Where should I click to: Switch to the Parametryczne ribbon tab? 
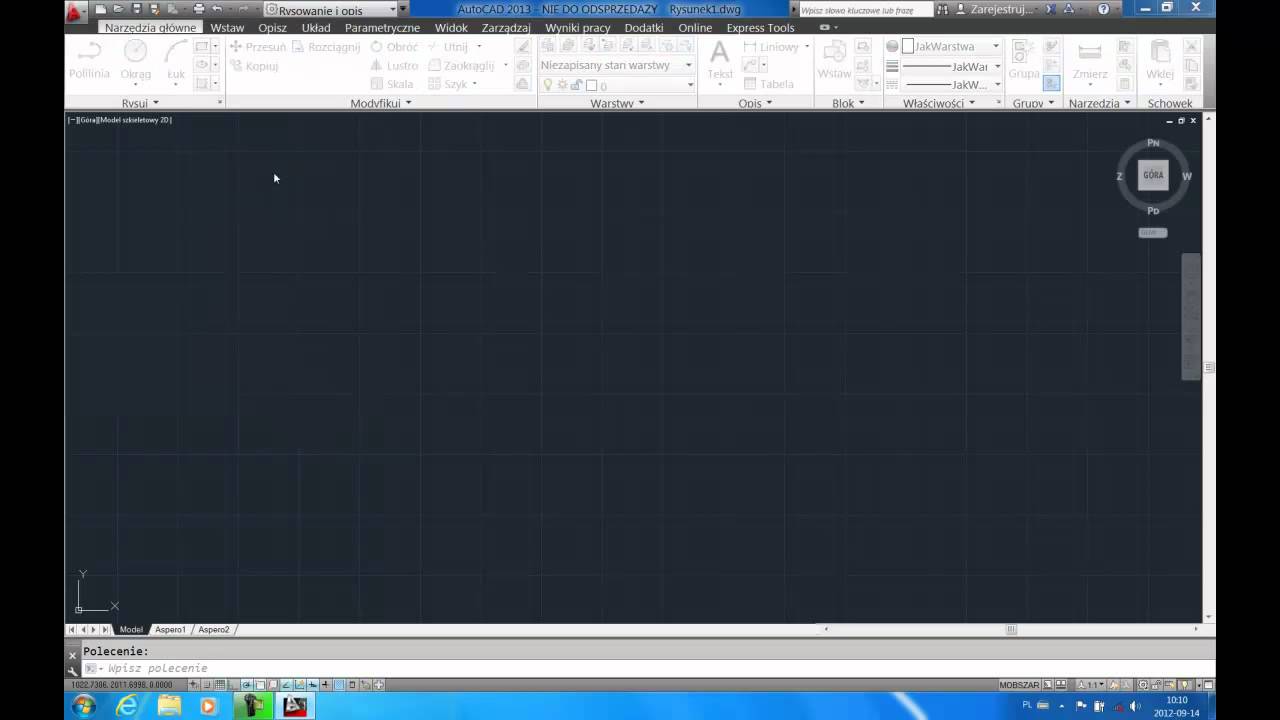(382, 28)
